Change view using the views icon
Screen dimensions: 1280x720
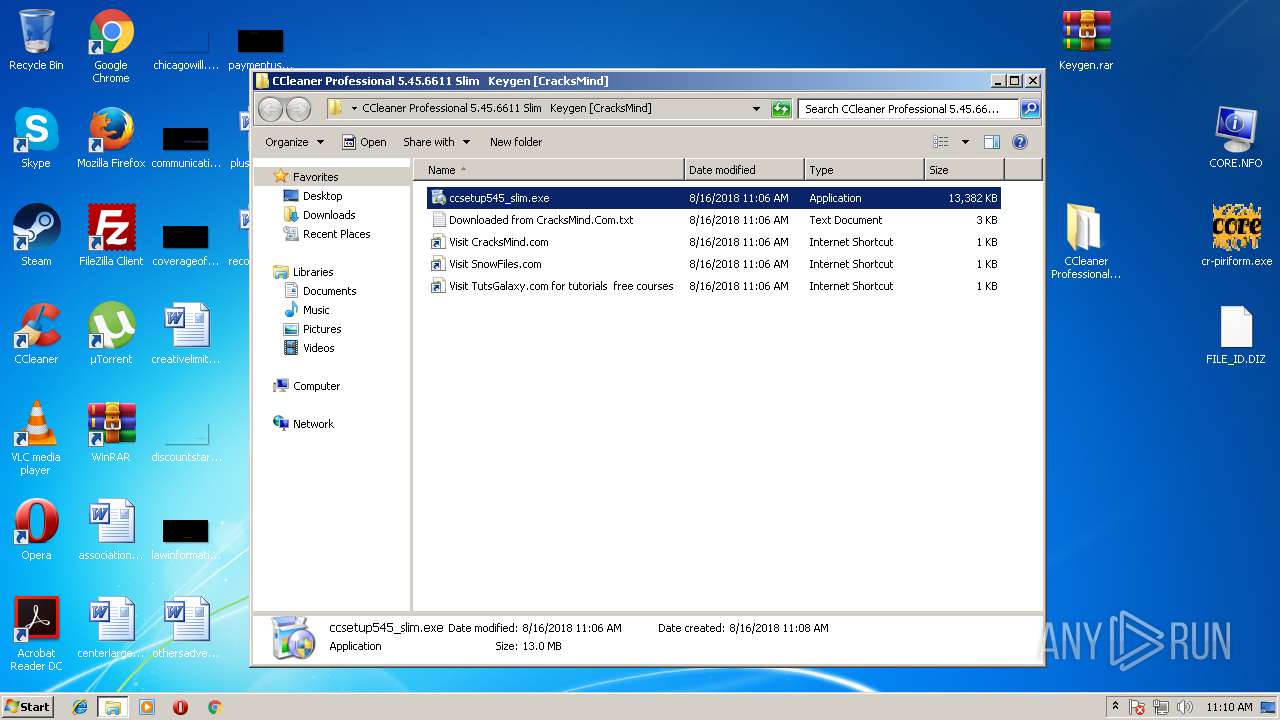[x=940, y=142]
